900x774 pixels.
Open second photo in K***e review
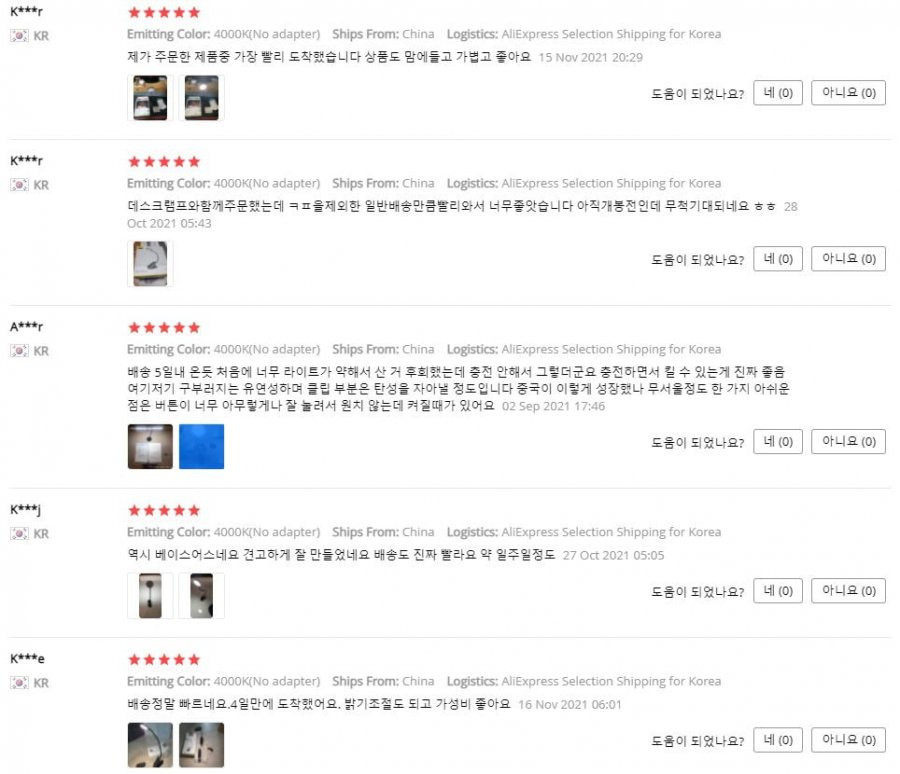[201, 745]
